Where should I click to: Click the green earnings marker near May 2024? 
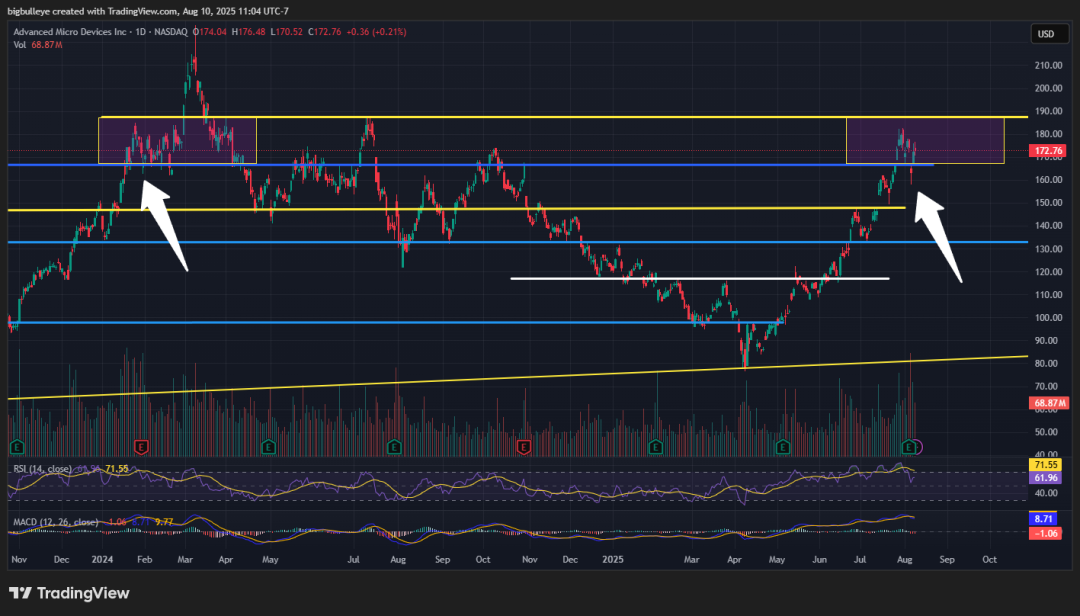click(269, 447)
